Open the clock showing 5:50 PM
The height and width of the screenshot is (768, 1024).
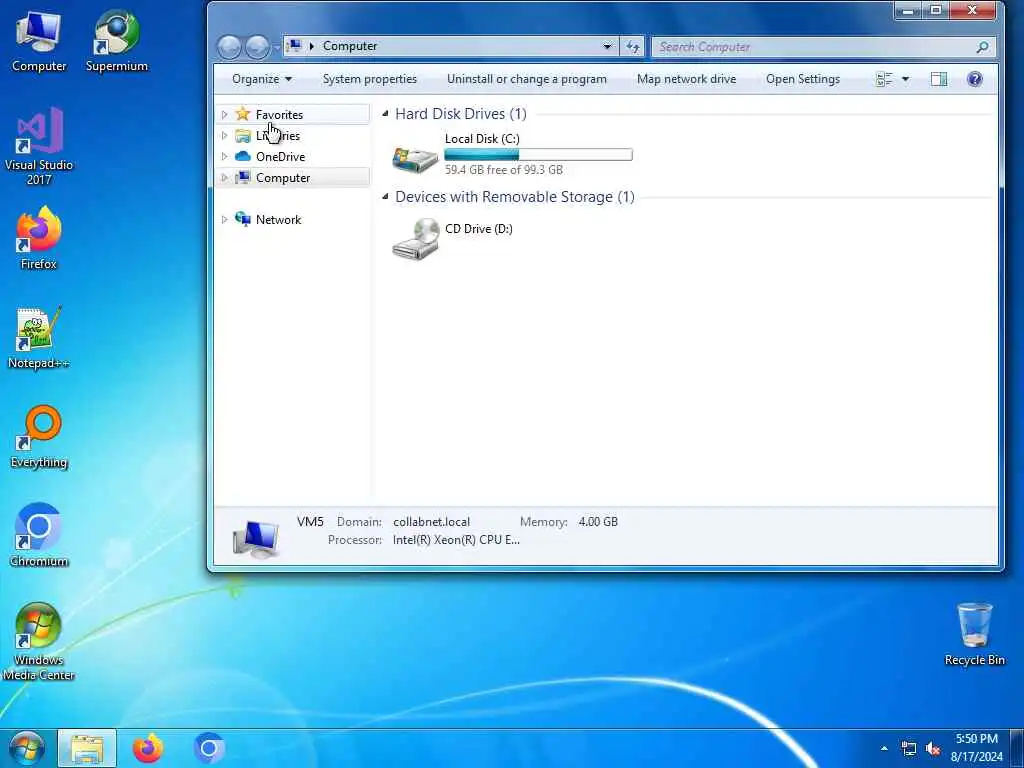tap(976, 748)
